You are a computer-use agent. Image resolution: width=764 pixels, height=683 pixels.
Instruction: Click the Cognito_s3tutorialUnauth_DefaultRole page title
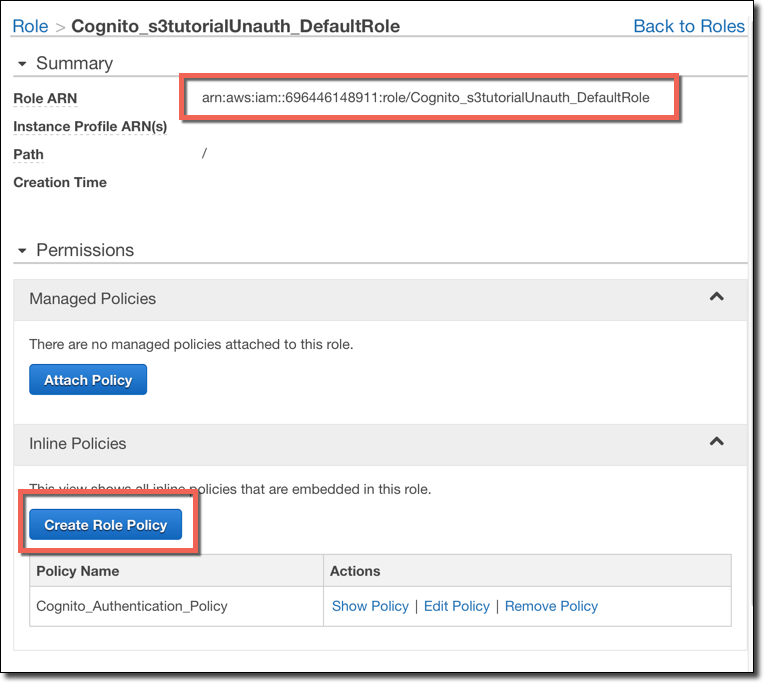[x=236, y=26]
